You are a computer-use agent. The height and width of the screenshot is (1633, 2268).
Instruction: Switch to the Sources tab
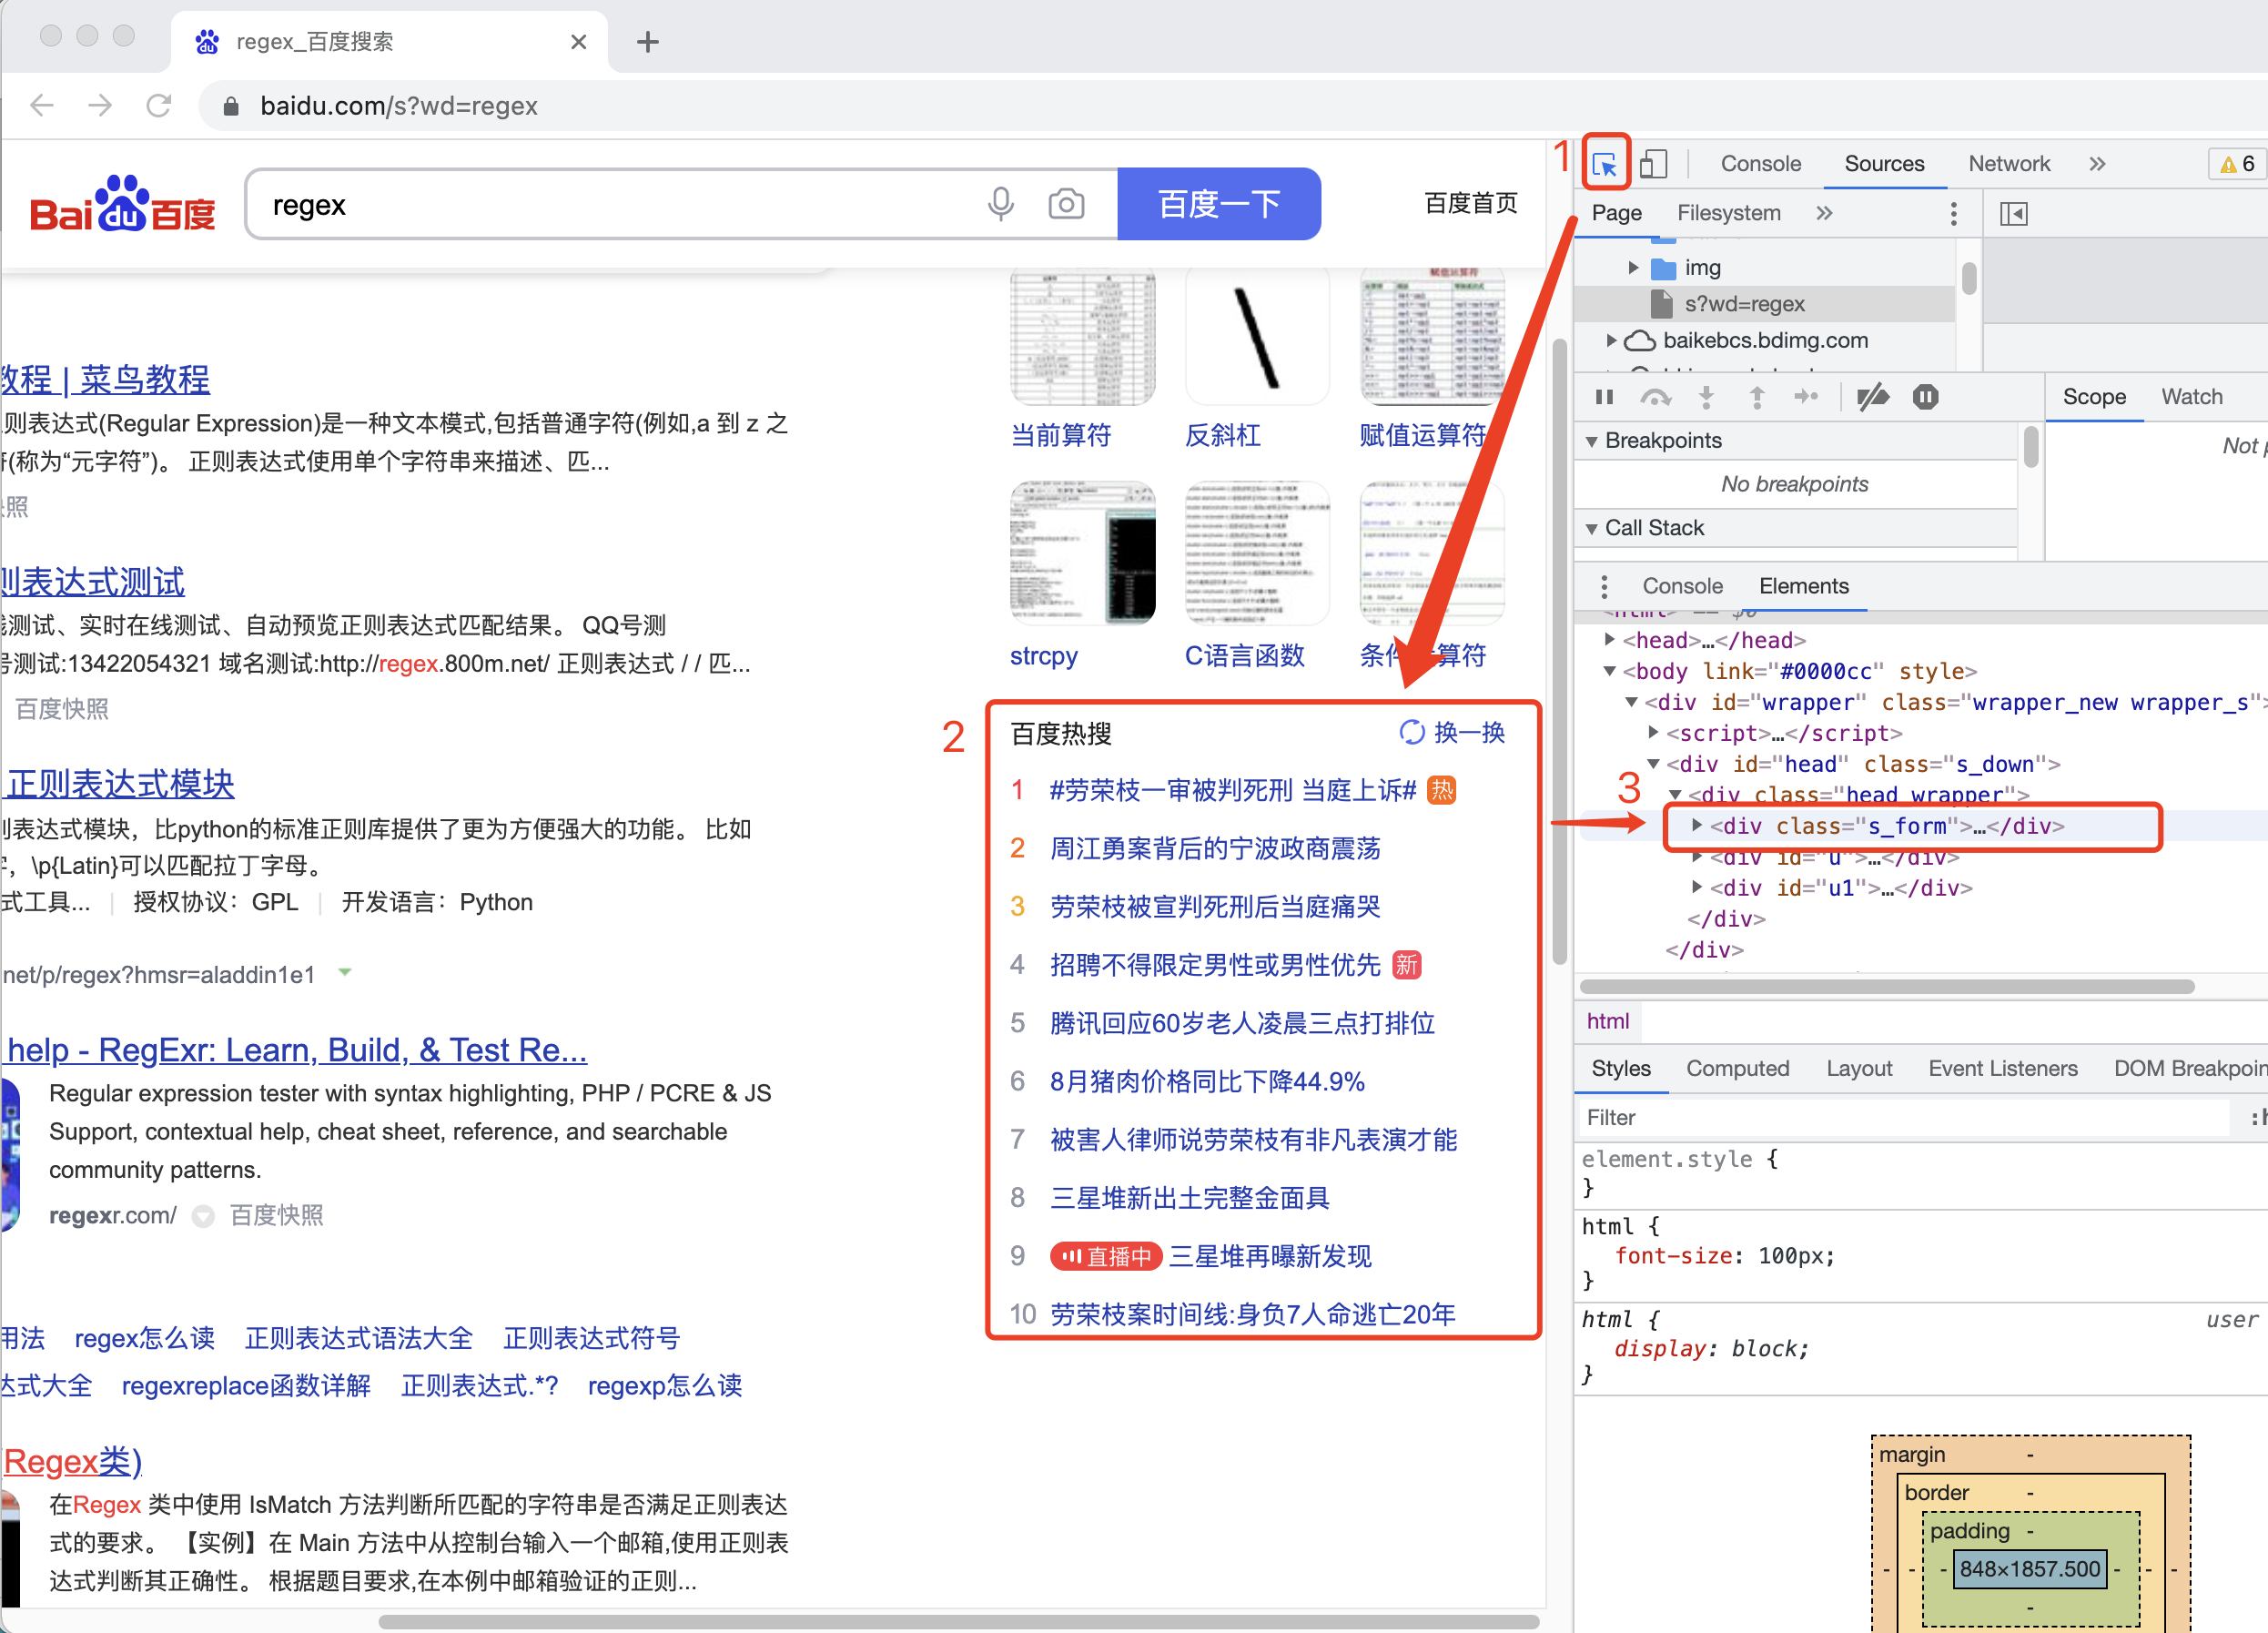click(1884, 164)
